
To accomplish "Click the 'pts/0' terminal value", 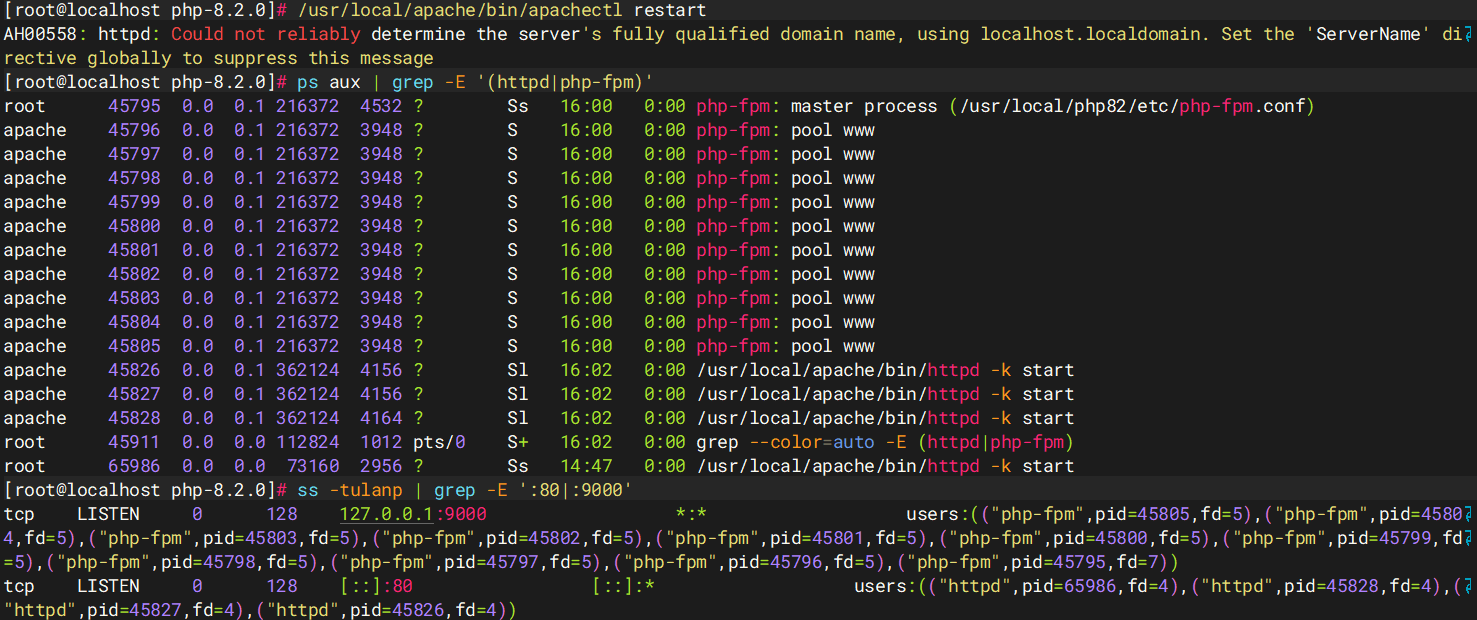I will 439,442.
